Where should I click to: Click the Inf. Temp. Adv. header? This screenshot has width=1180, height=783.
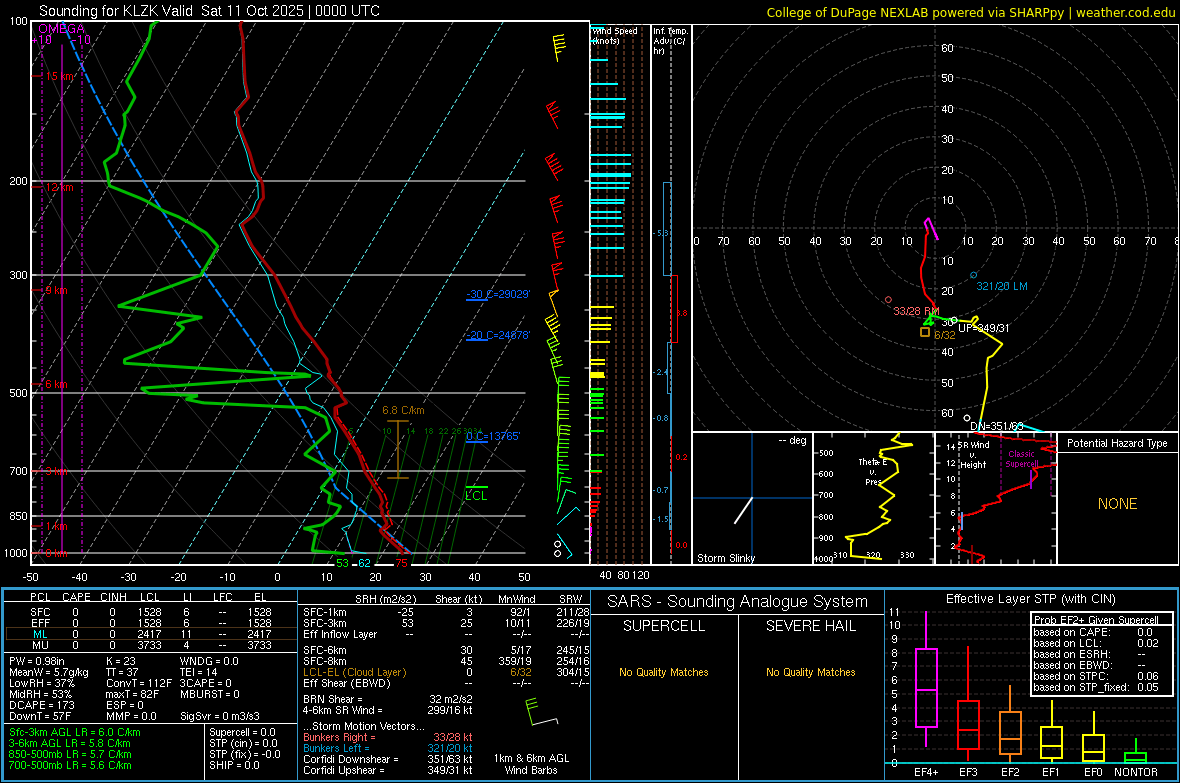(670, 41)
